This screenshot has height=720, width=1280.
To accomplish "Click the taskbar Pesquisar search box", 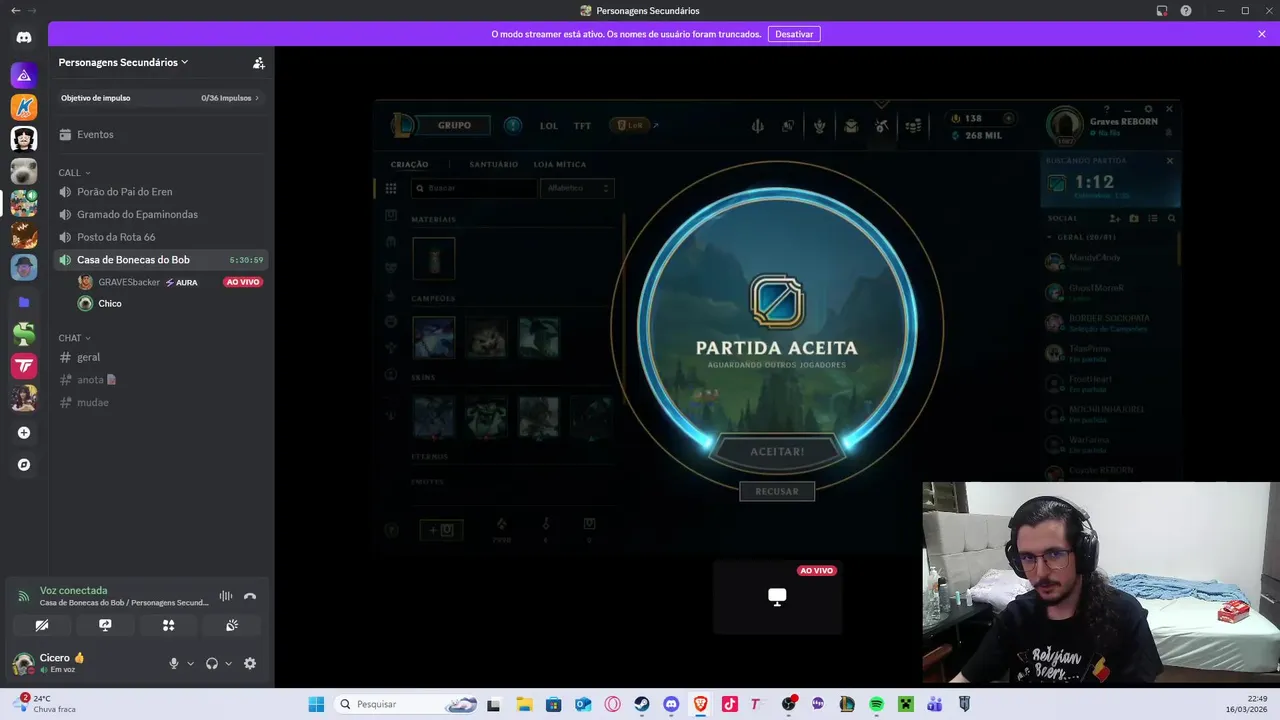I will 406,704.
